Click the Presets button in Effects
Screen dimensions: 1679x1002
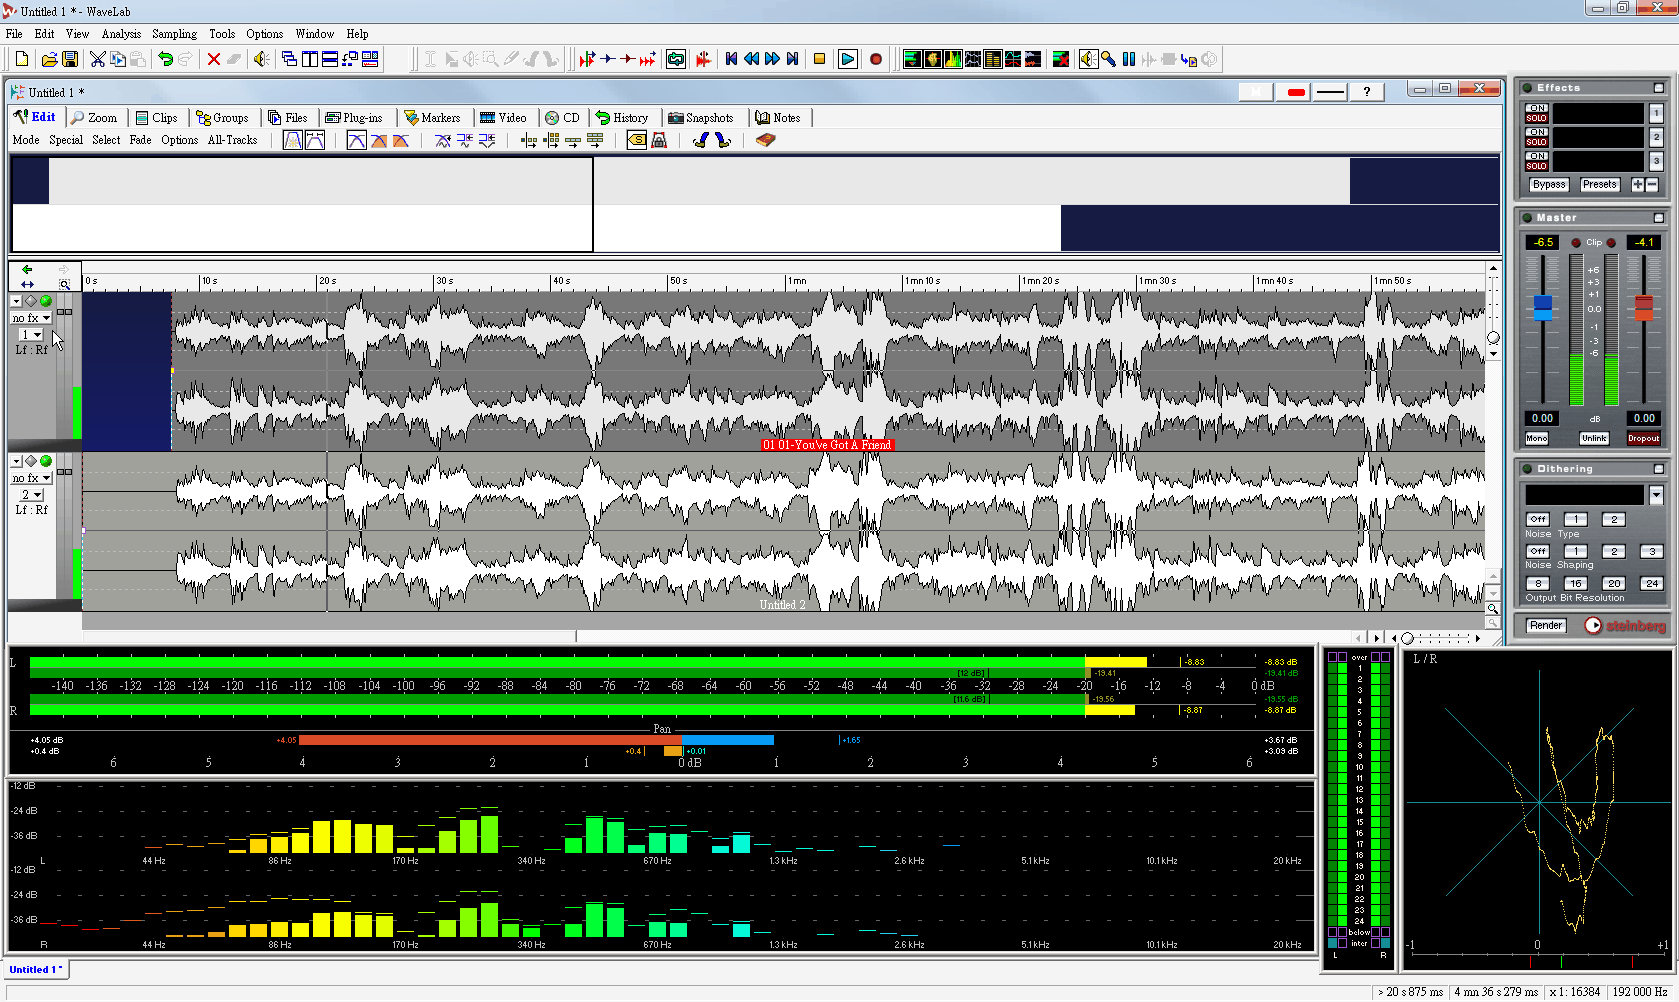[x=1599, y=184]
